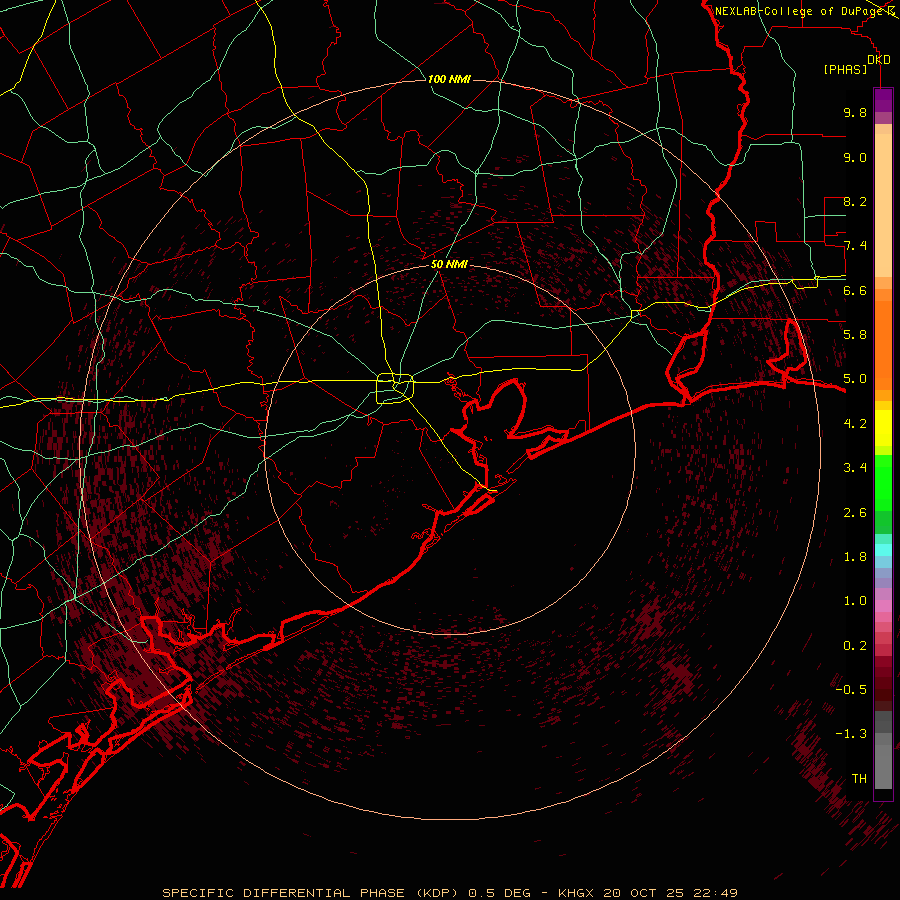The height and width of the screenshot is (900, 900).
Task: Click the peach segment of the color bar
Action: coord(883,205)
